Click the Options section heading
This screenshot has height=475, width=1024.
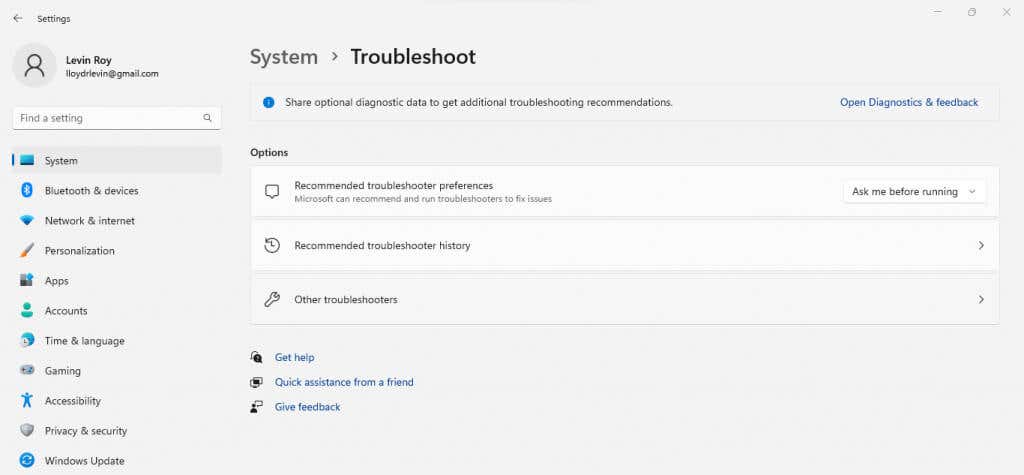click(x=269, y=152)
